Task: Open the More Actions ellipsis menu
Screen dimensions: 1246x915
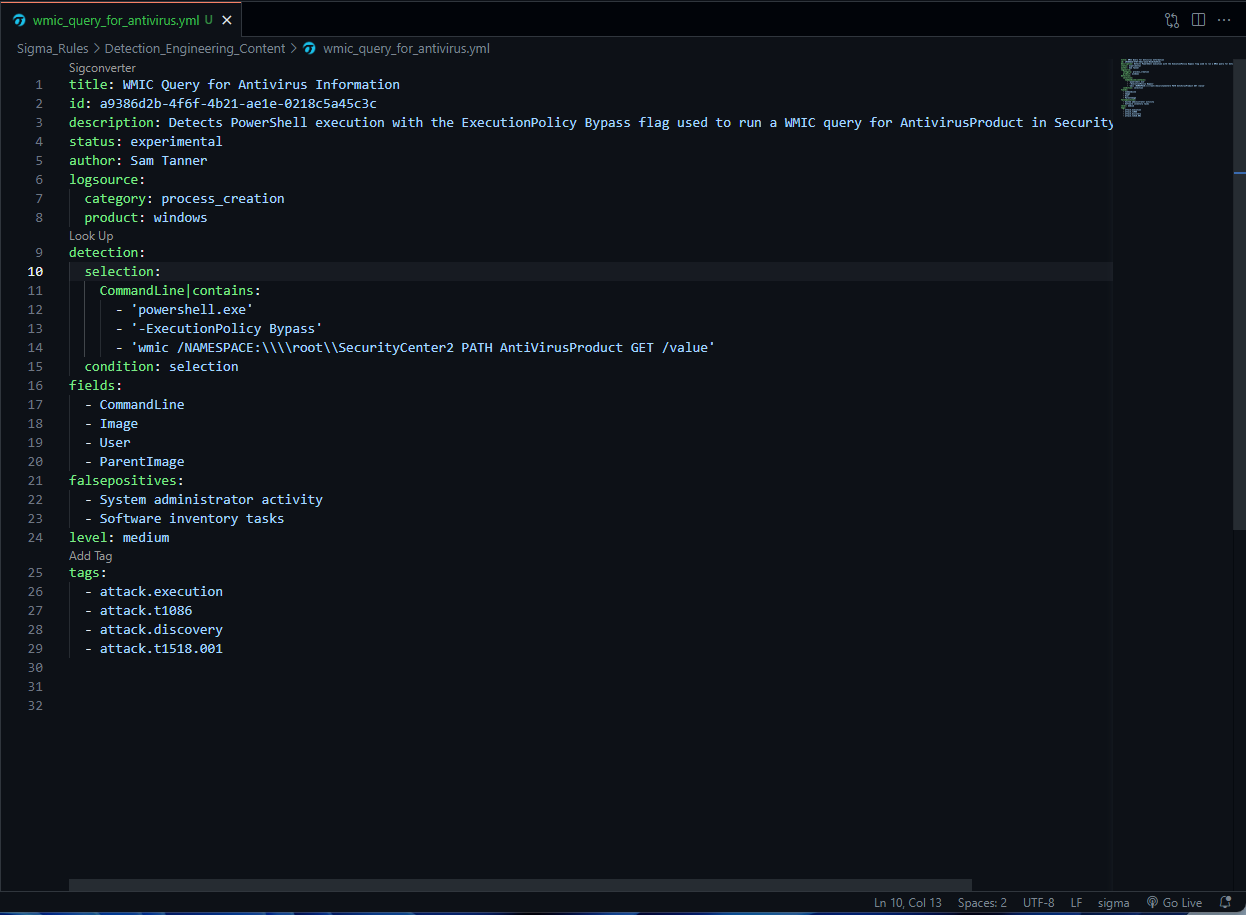Action: (1224, 20)
